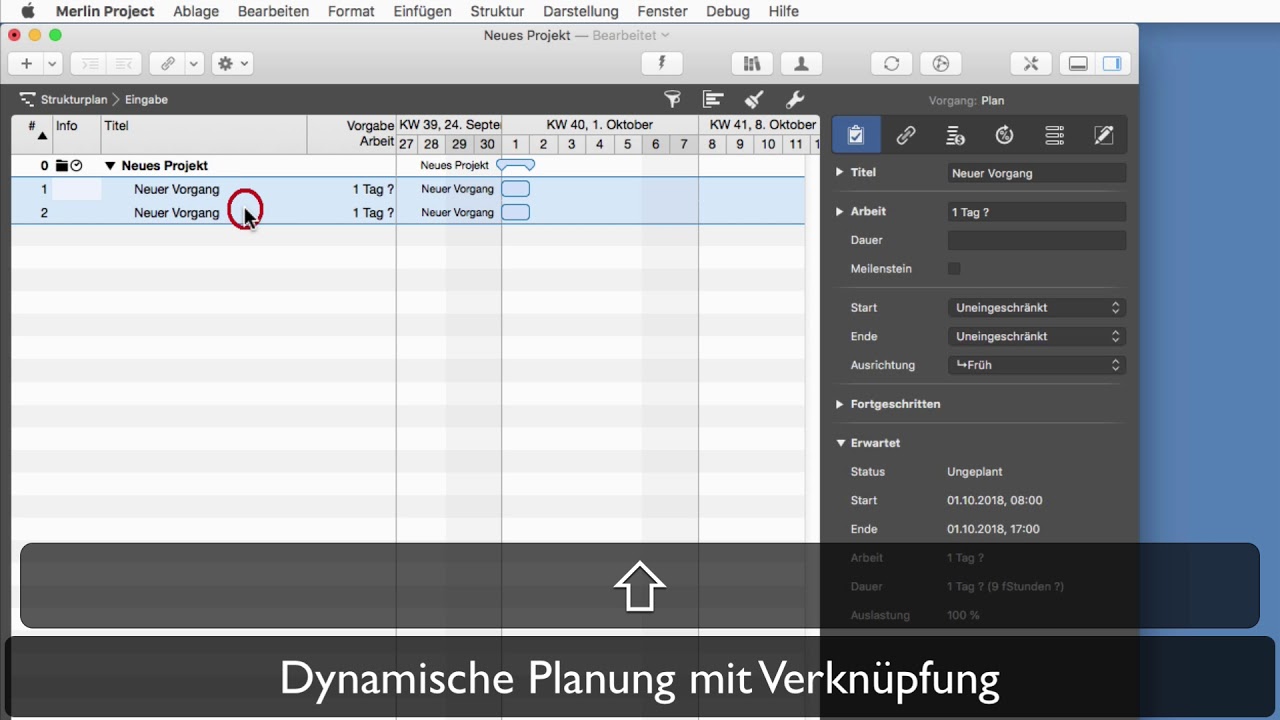Click the lightning bolt toolbar button
This screenshot has width=1280, height=720.
(661, 63)
